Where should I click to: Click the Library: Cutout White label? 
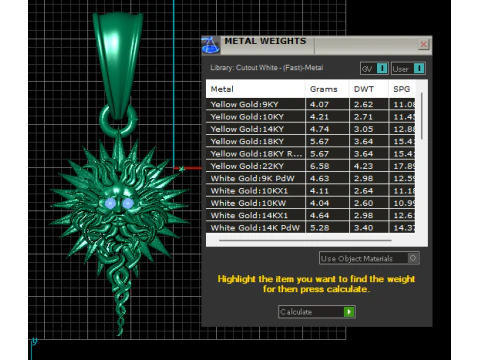pos(267,68)
